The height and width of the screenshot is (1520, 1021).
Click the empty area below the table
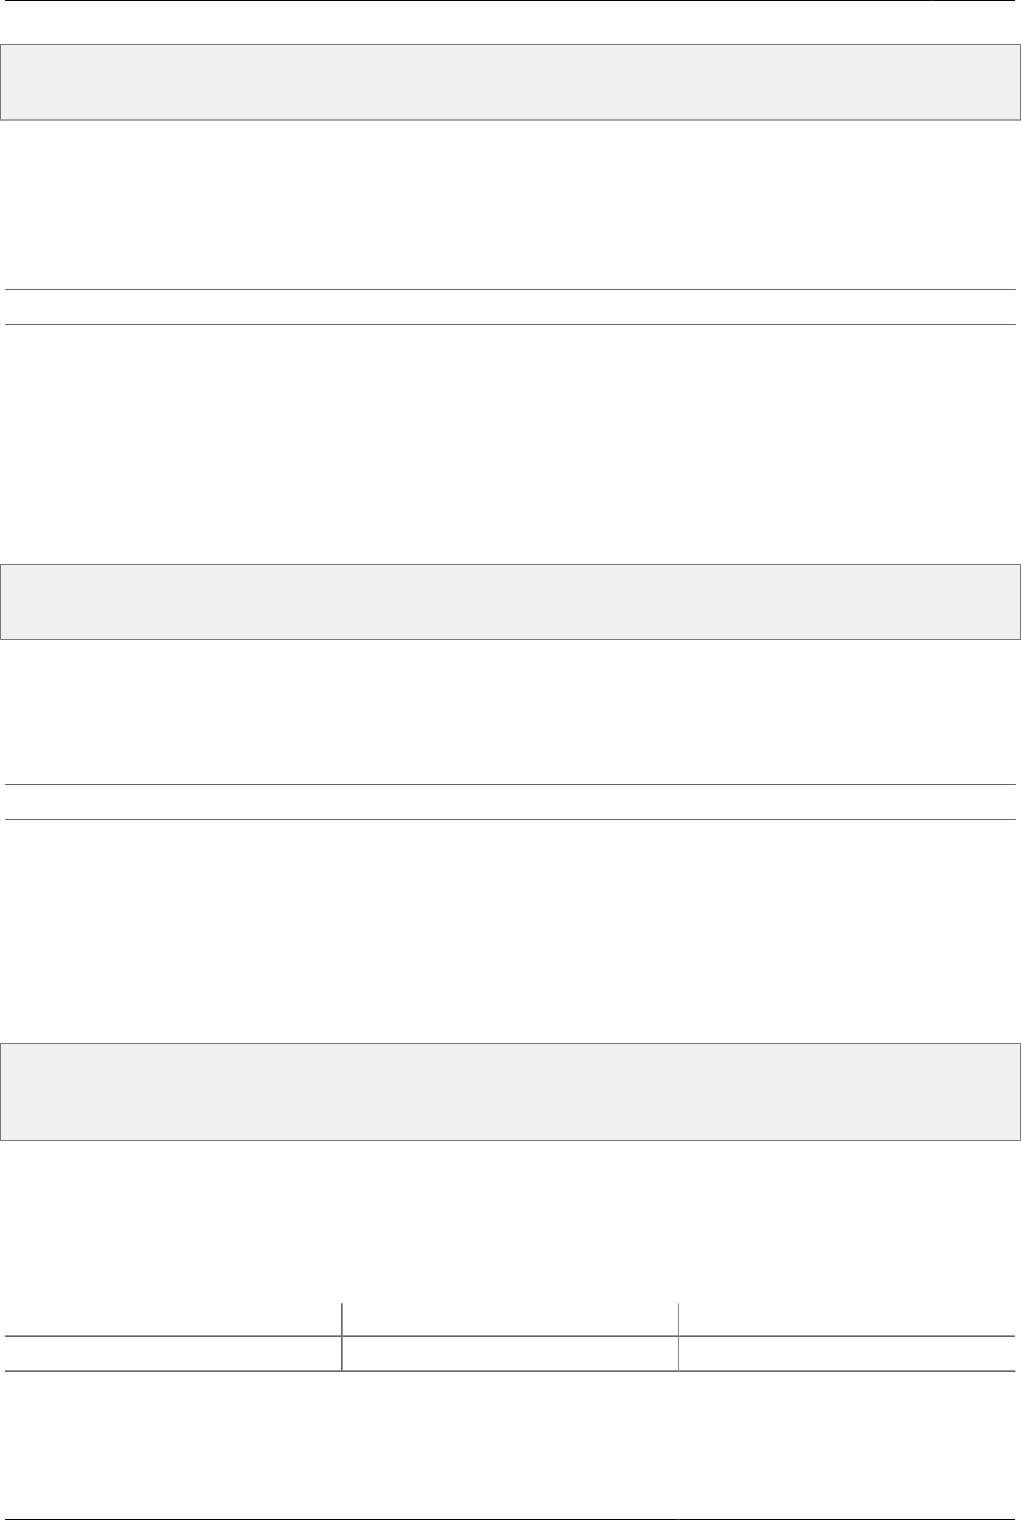click(x=510, y=1440)
